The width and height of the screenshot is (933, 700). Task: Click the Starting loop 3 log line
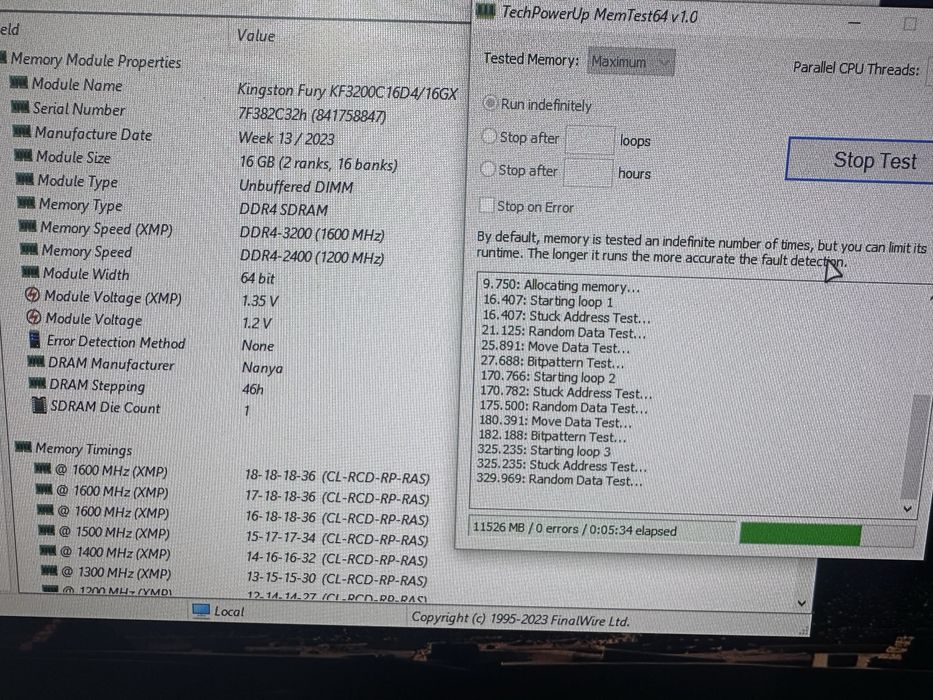click(x=543, y=451)
